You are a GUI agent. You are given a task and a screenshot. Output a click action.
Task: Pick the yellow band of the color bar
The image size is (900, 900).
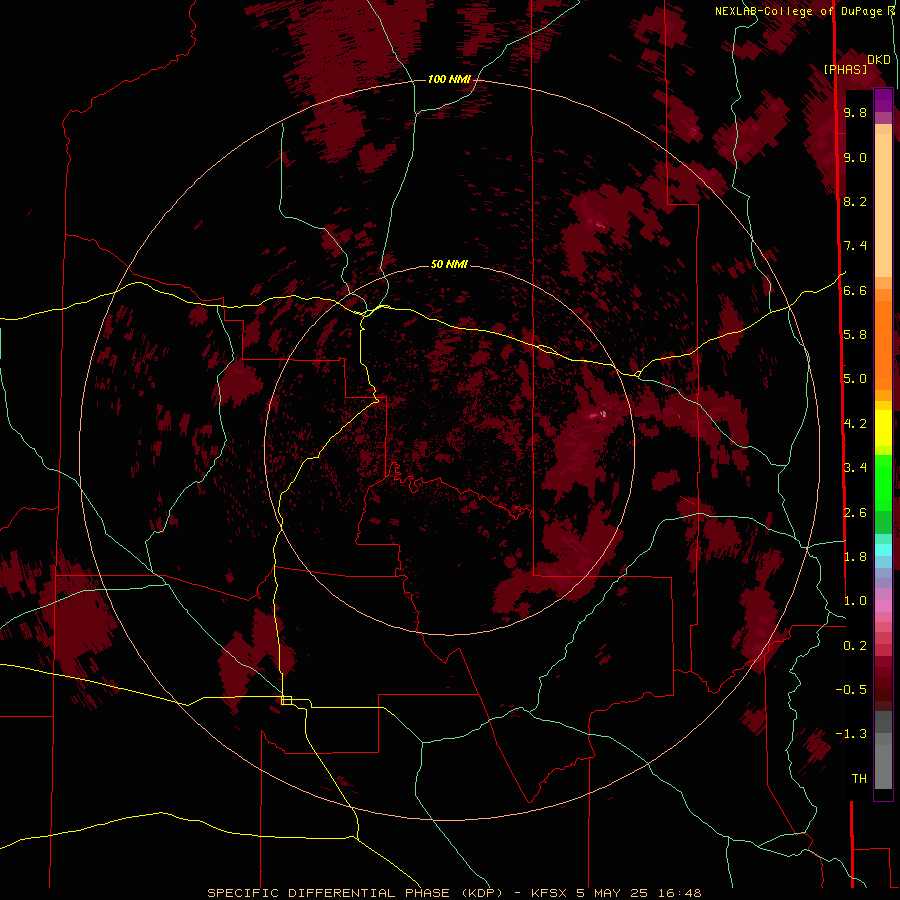click(x=883, y=428)
